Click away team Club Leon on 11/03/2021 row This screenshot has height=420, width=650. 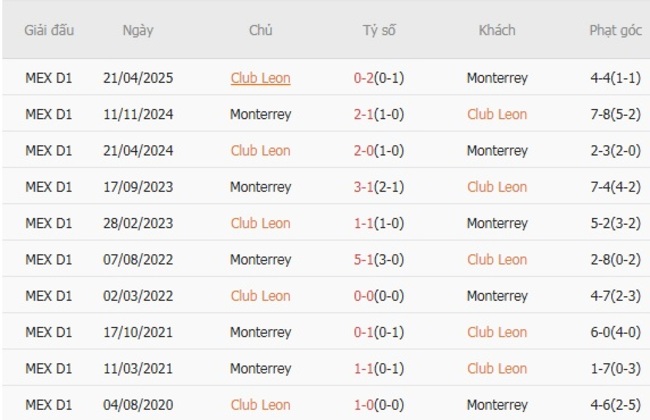[497, 368]
